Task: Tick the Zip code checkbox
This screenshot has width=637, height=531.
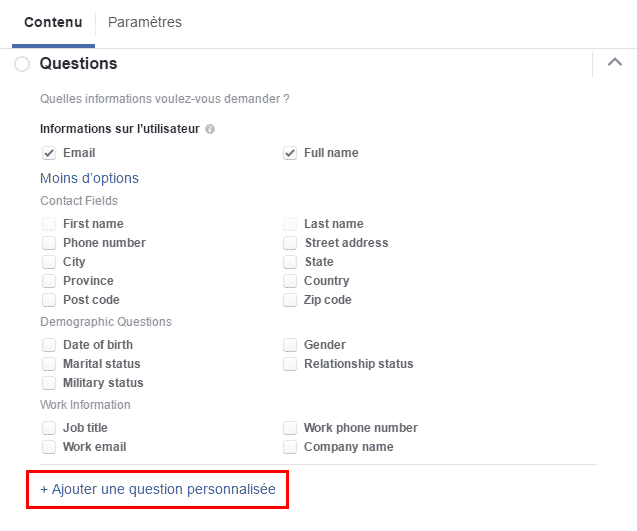Action: click(x=290, y=300)
